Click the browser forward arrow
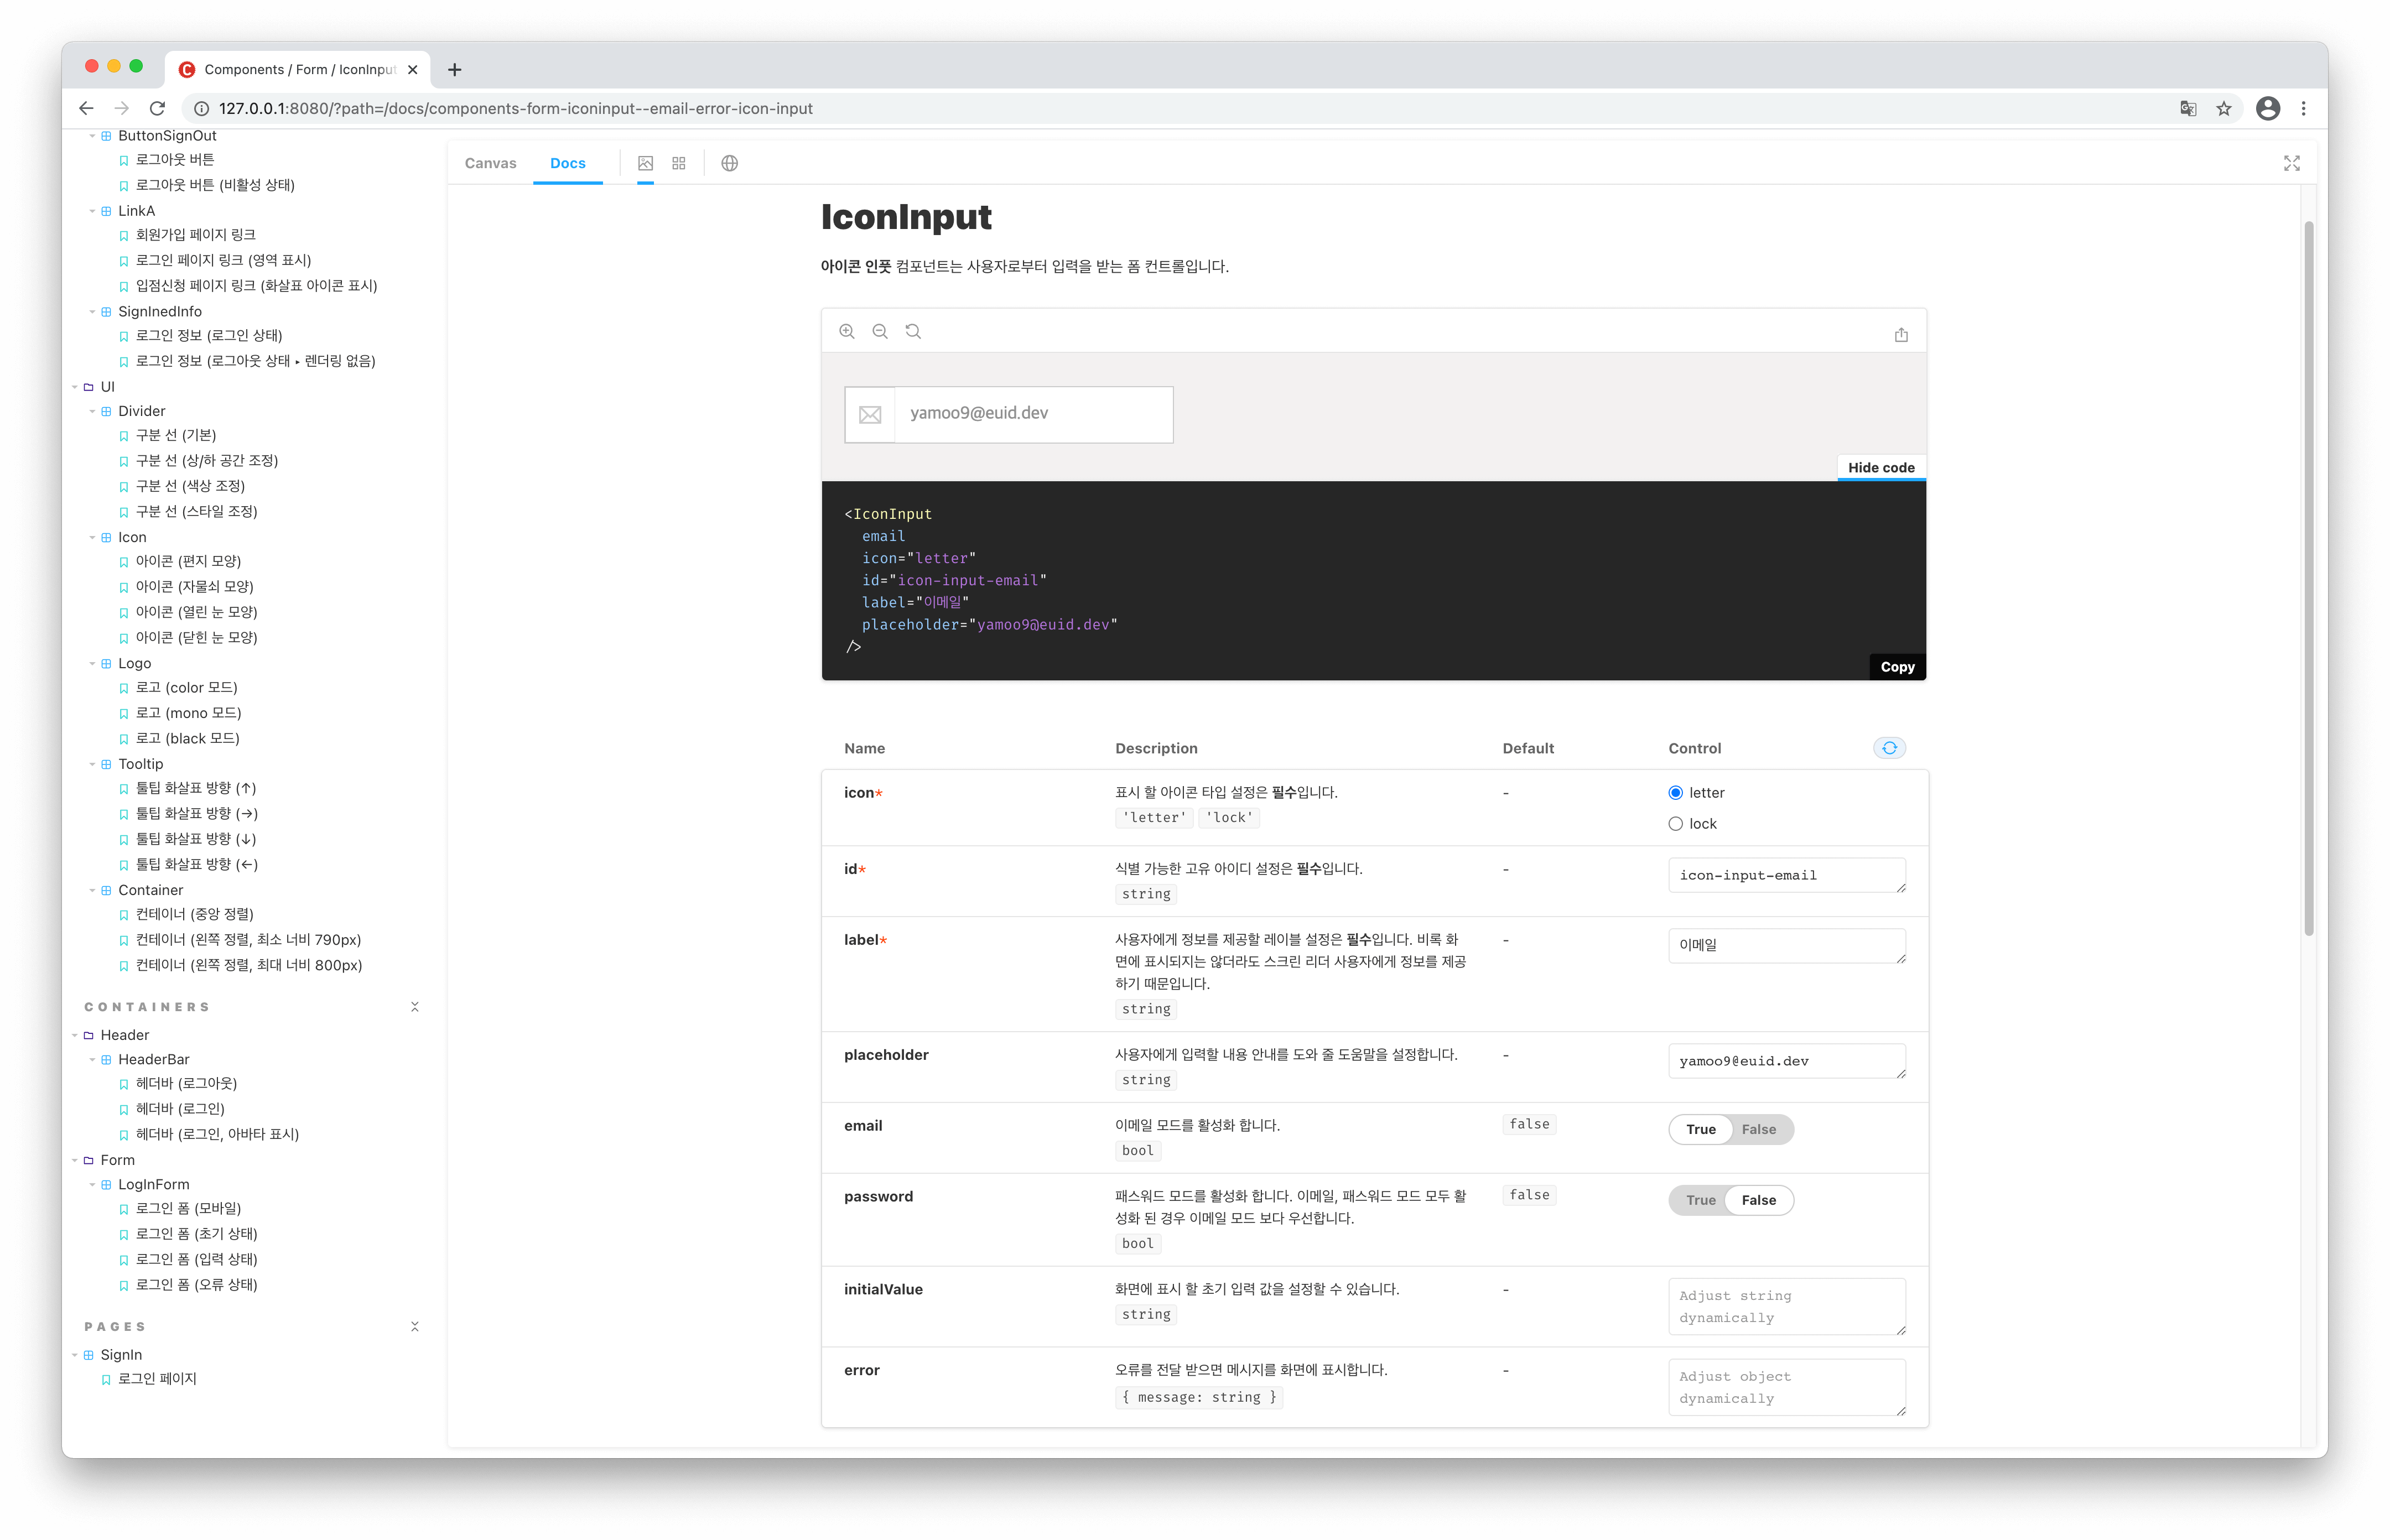 [x=122, y=108]
